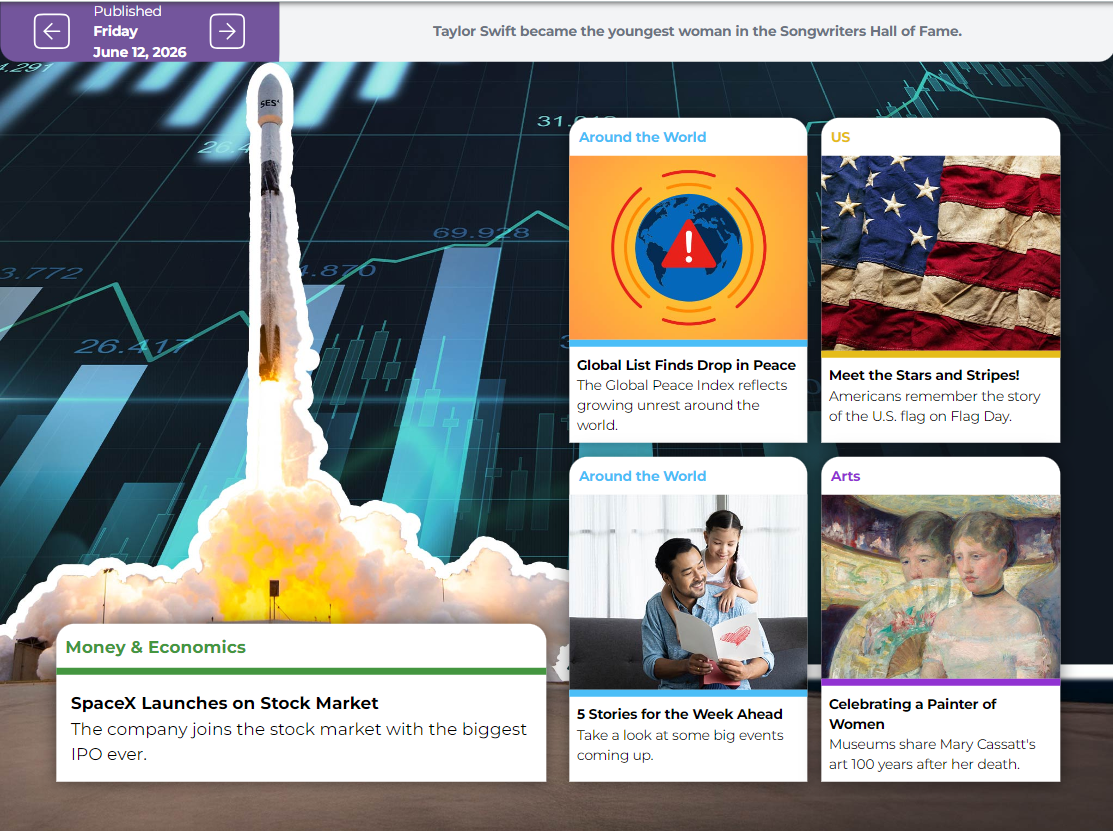Select text 'Take a look at some big events'
The height and width of the screenshot is (831, 1113).
click(x=680, y=735)
